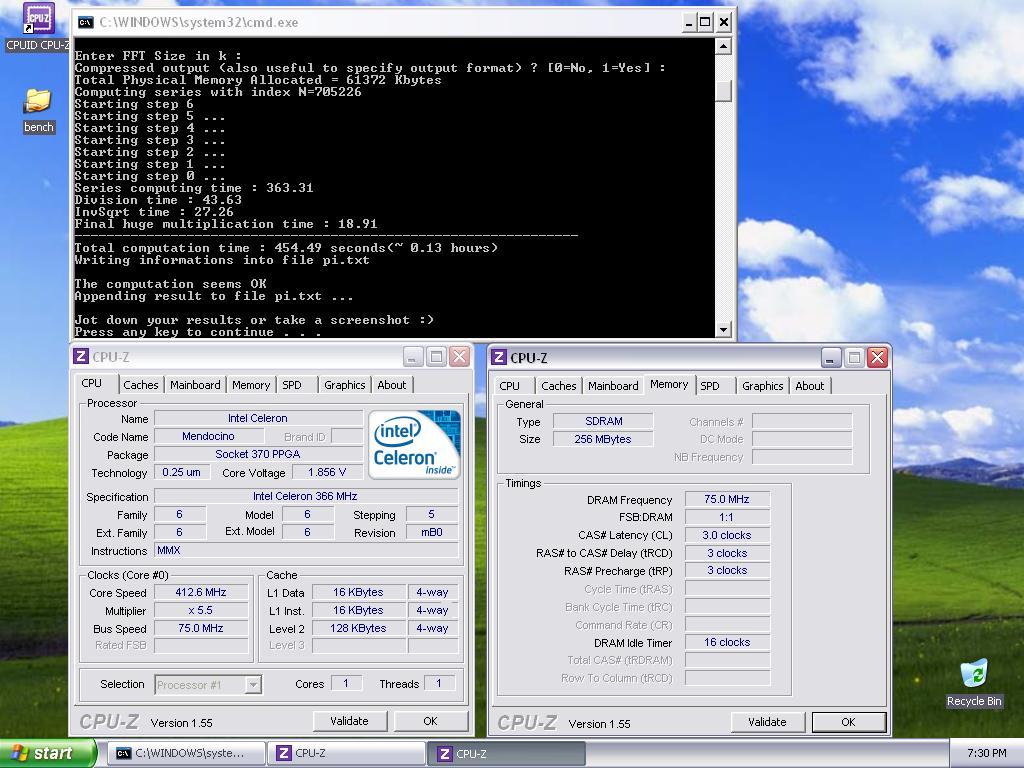Viewport: 1024px width, 768px height.
Task: Maximize the cmd.exe window
Action: coord(705,22)
